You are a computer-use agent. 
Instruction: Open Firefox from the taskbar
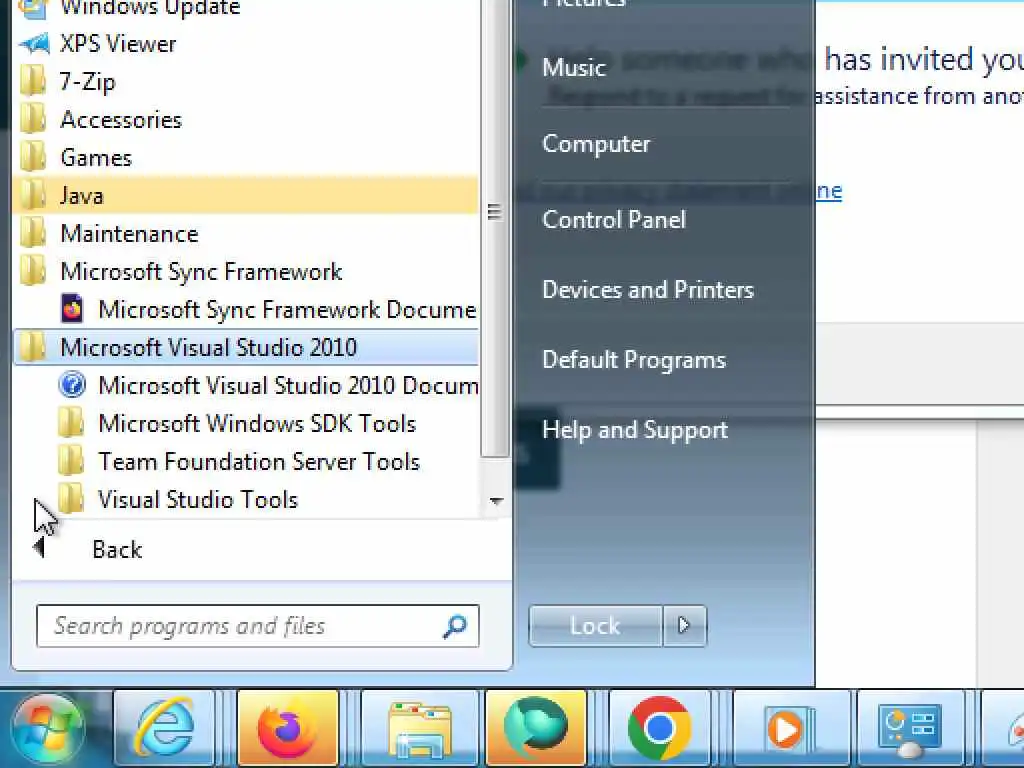point(287,728)
